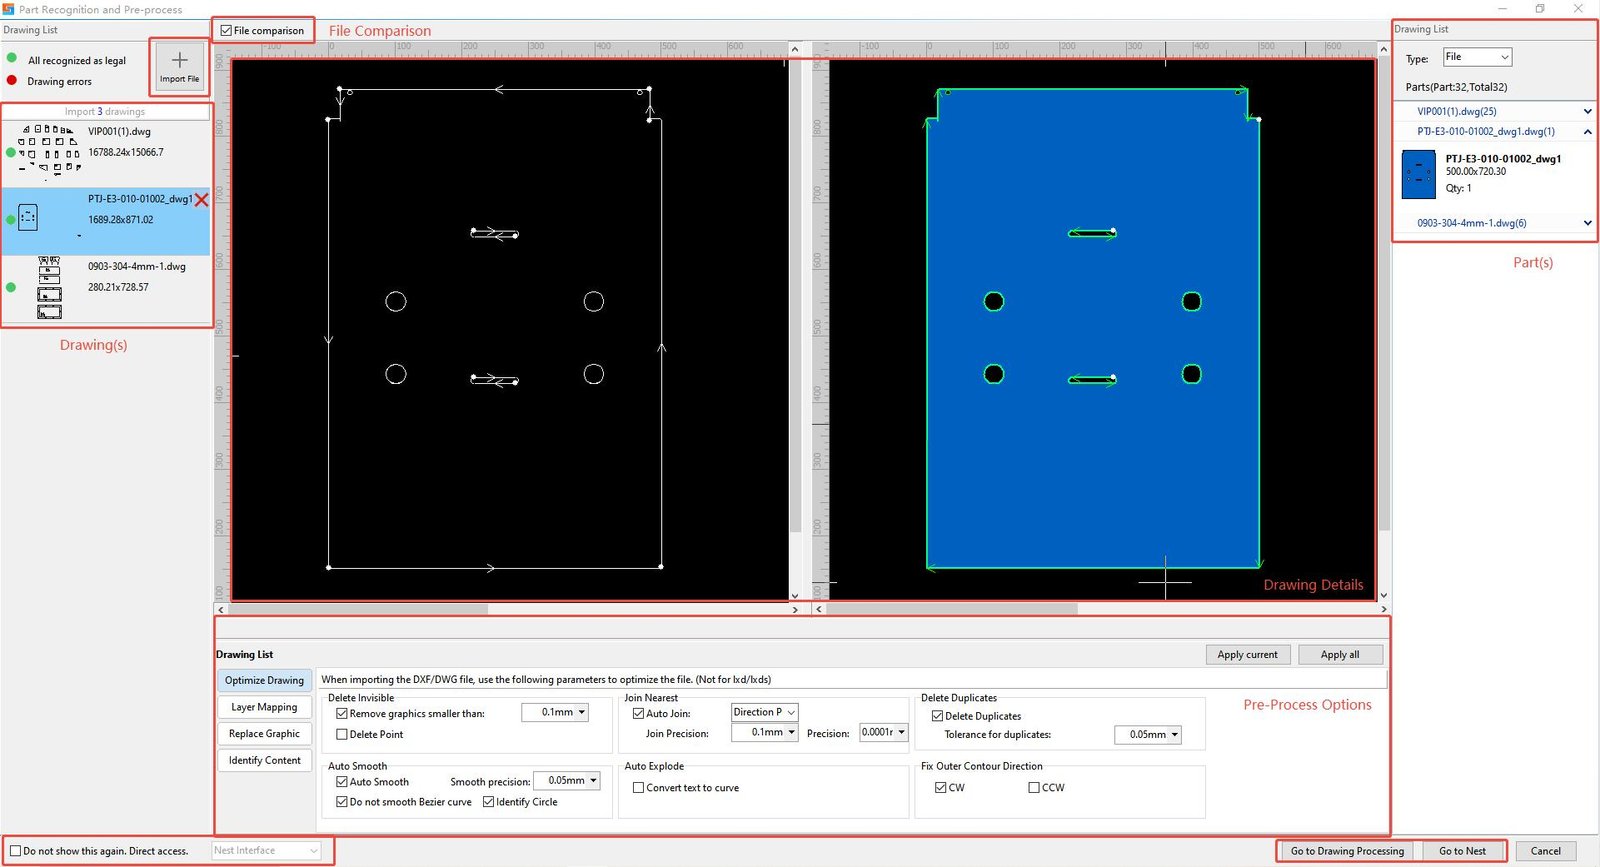Click the red Drawing errors indicator

click(x=12, y=80)
